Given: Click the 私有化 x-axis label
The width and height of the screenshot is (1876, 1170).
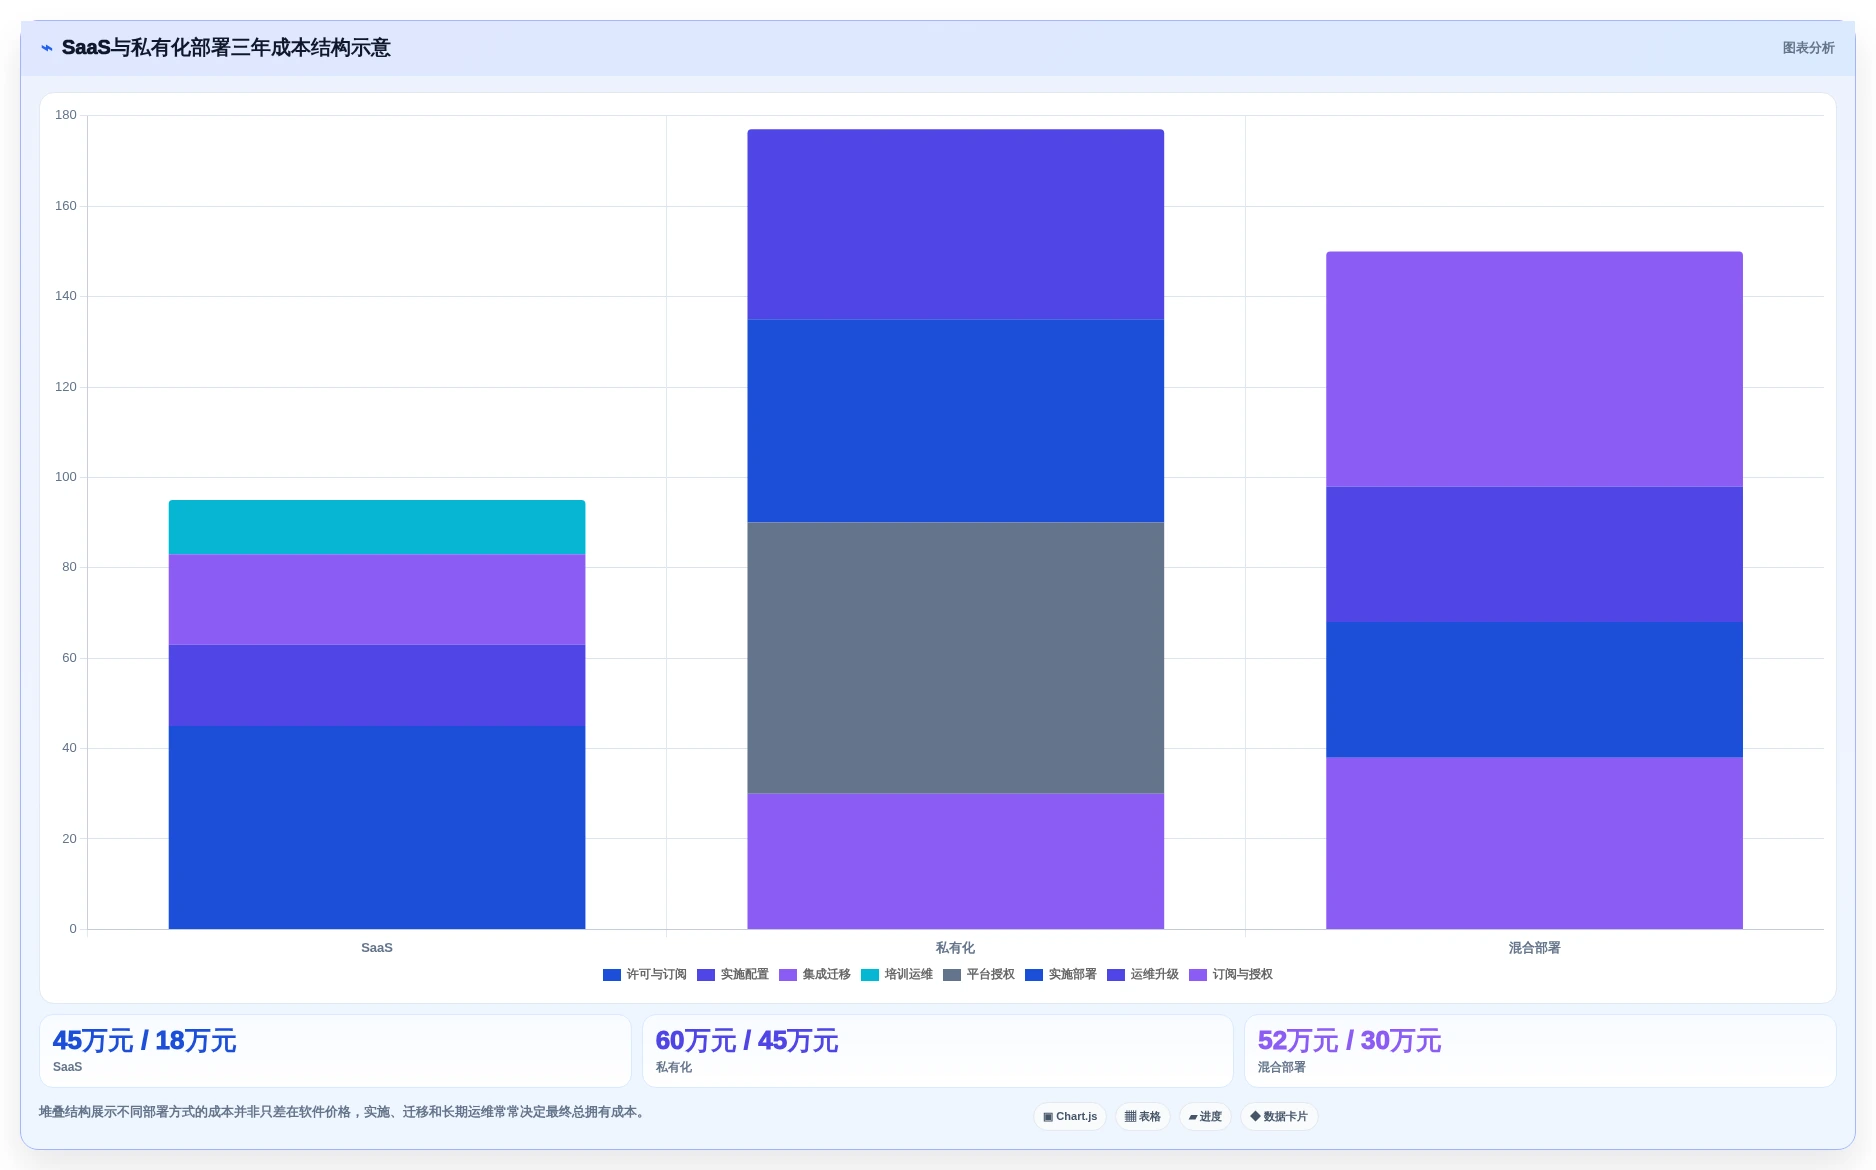Looking at the screenshot, I should click(955, 948).
